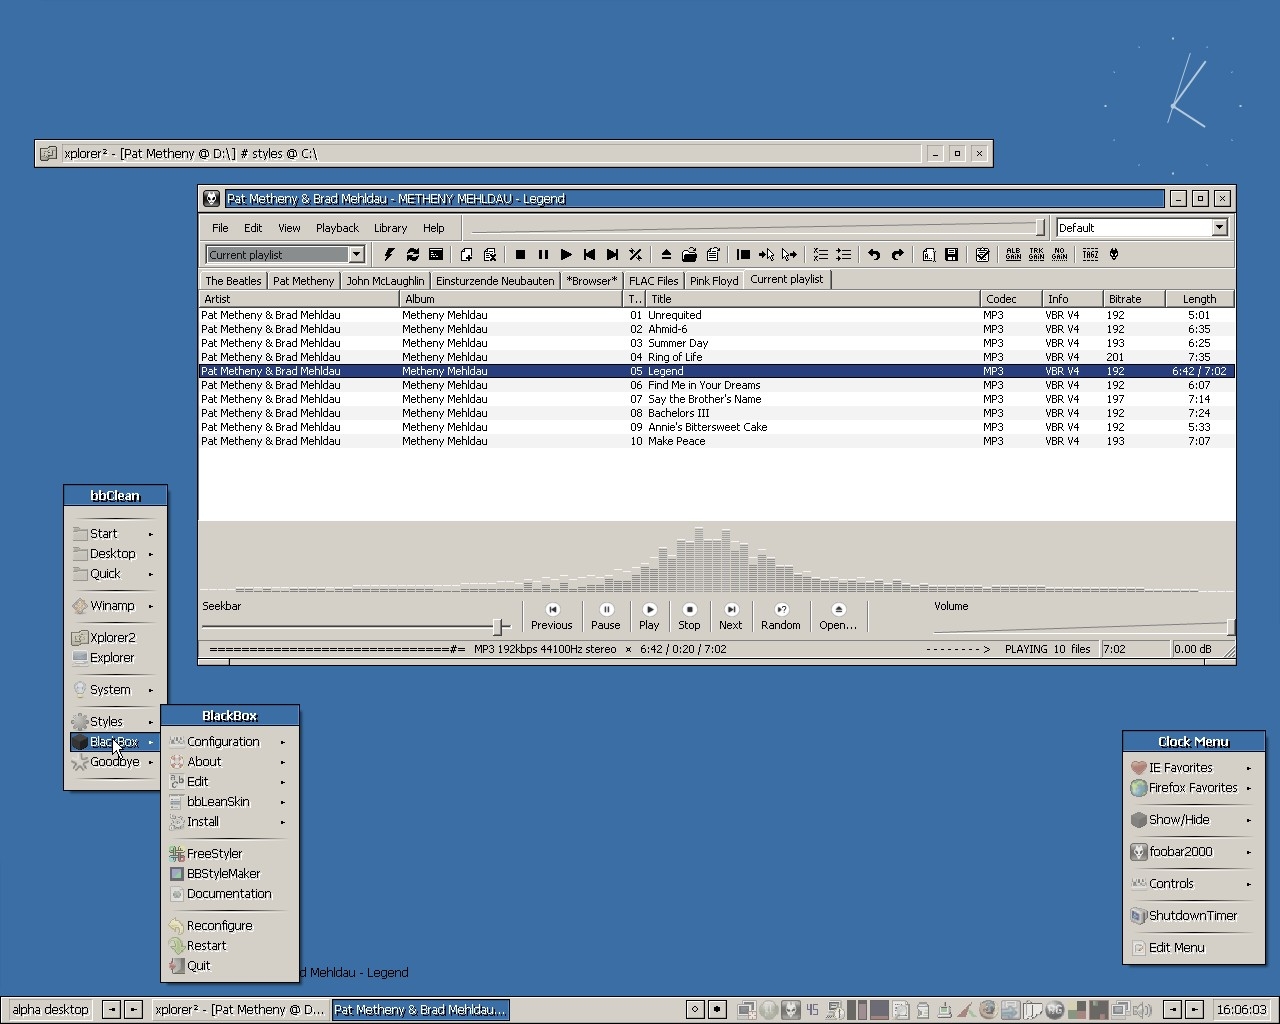The image size is (1280, 1024).
Task: Click the circular refresh arrows toolbar icon
Action: (x=412, y=255)
